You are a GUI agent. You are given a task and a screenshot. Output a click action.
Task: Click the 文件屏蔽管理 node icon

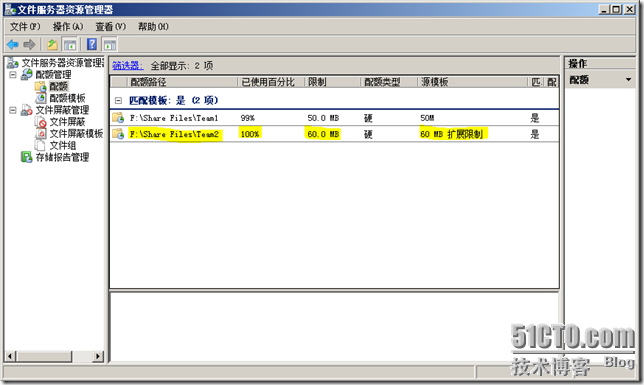coord(27,110)
